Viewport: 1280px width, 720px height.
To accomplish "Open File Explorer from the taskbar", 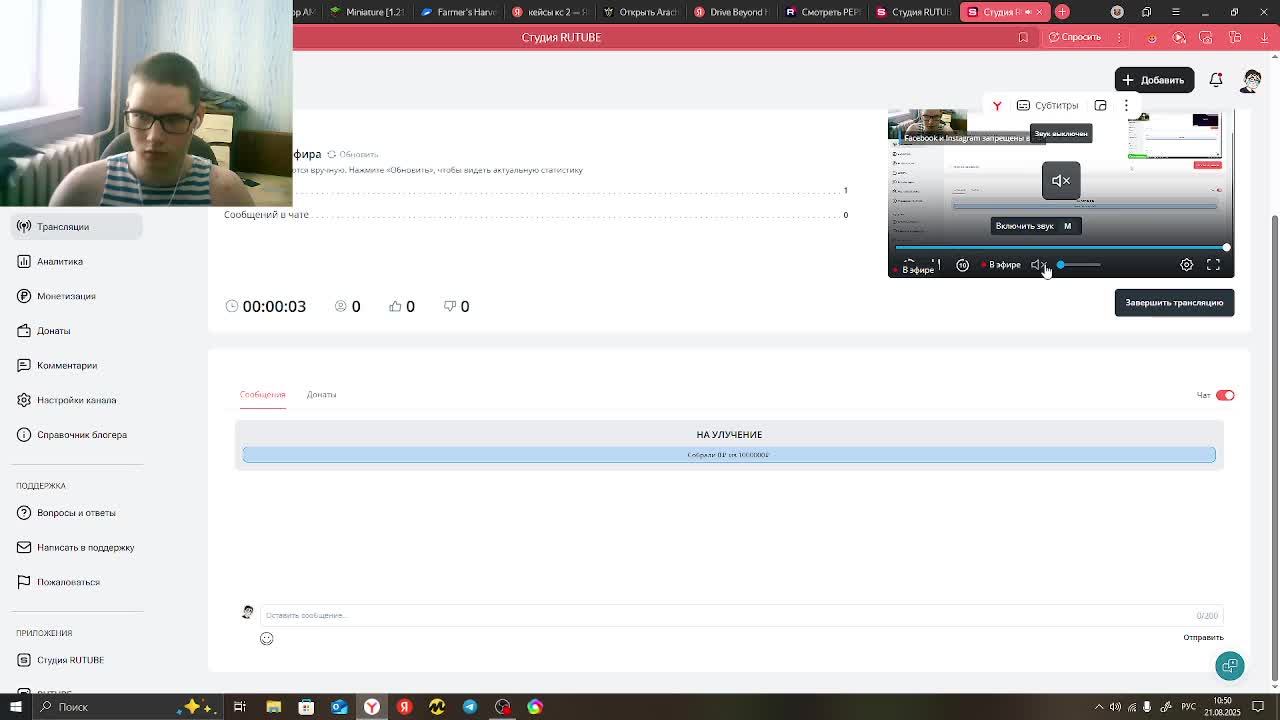I will [x=273, y=707].
